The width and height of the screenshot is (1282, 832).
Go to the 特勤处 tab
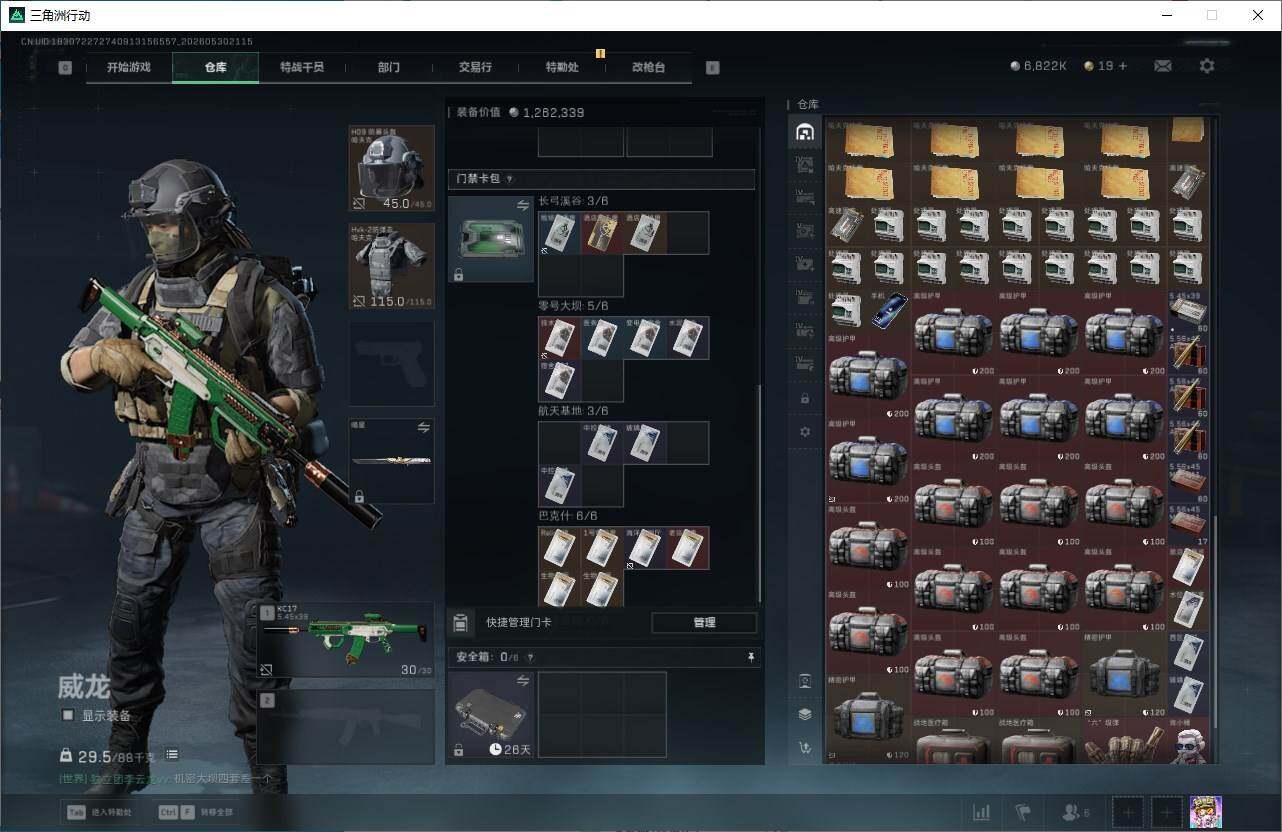coord(562,67)
